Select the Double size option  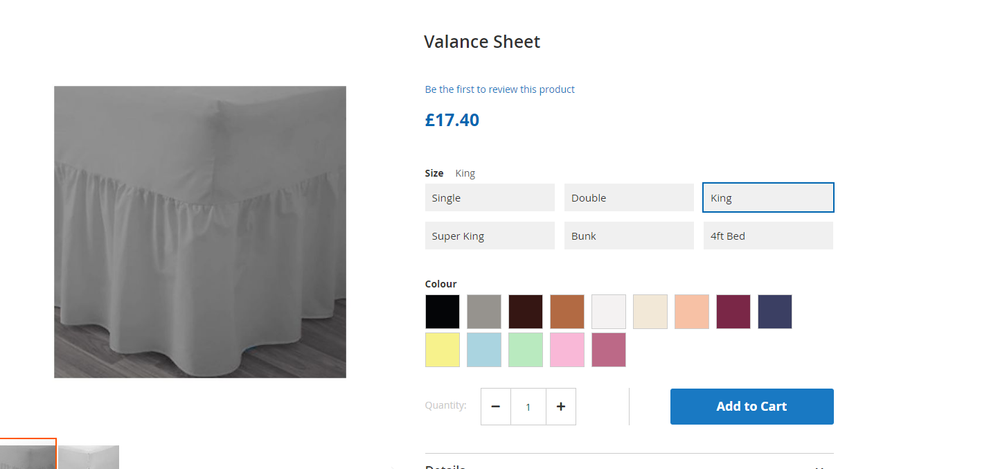(x=628, y=198)
